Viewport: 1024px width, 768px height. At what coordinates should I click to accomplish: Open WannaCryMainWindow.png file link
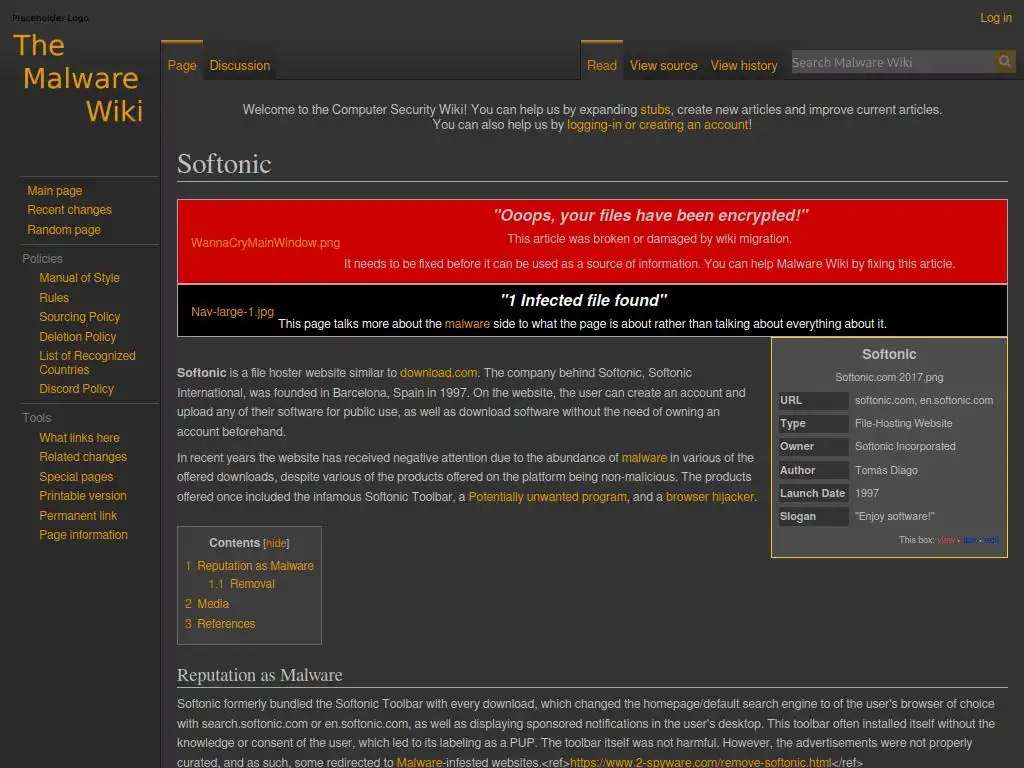(x=265, y=243)
